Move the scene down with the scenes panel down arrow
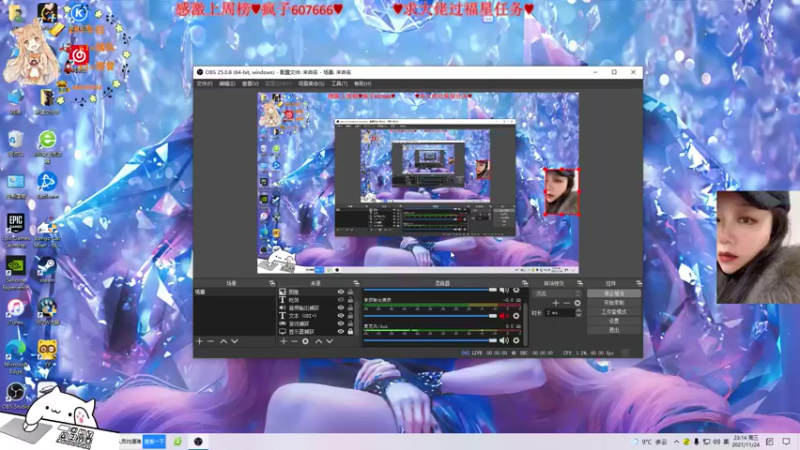Viewport: 800px width, 450px height. click(234, 341)
